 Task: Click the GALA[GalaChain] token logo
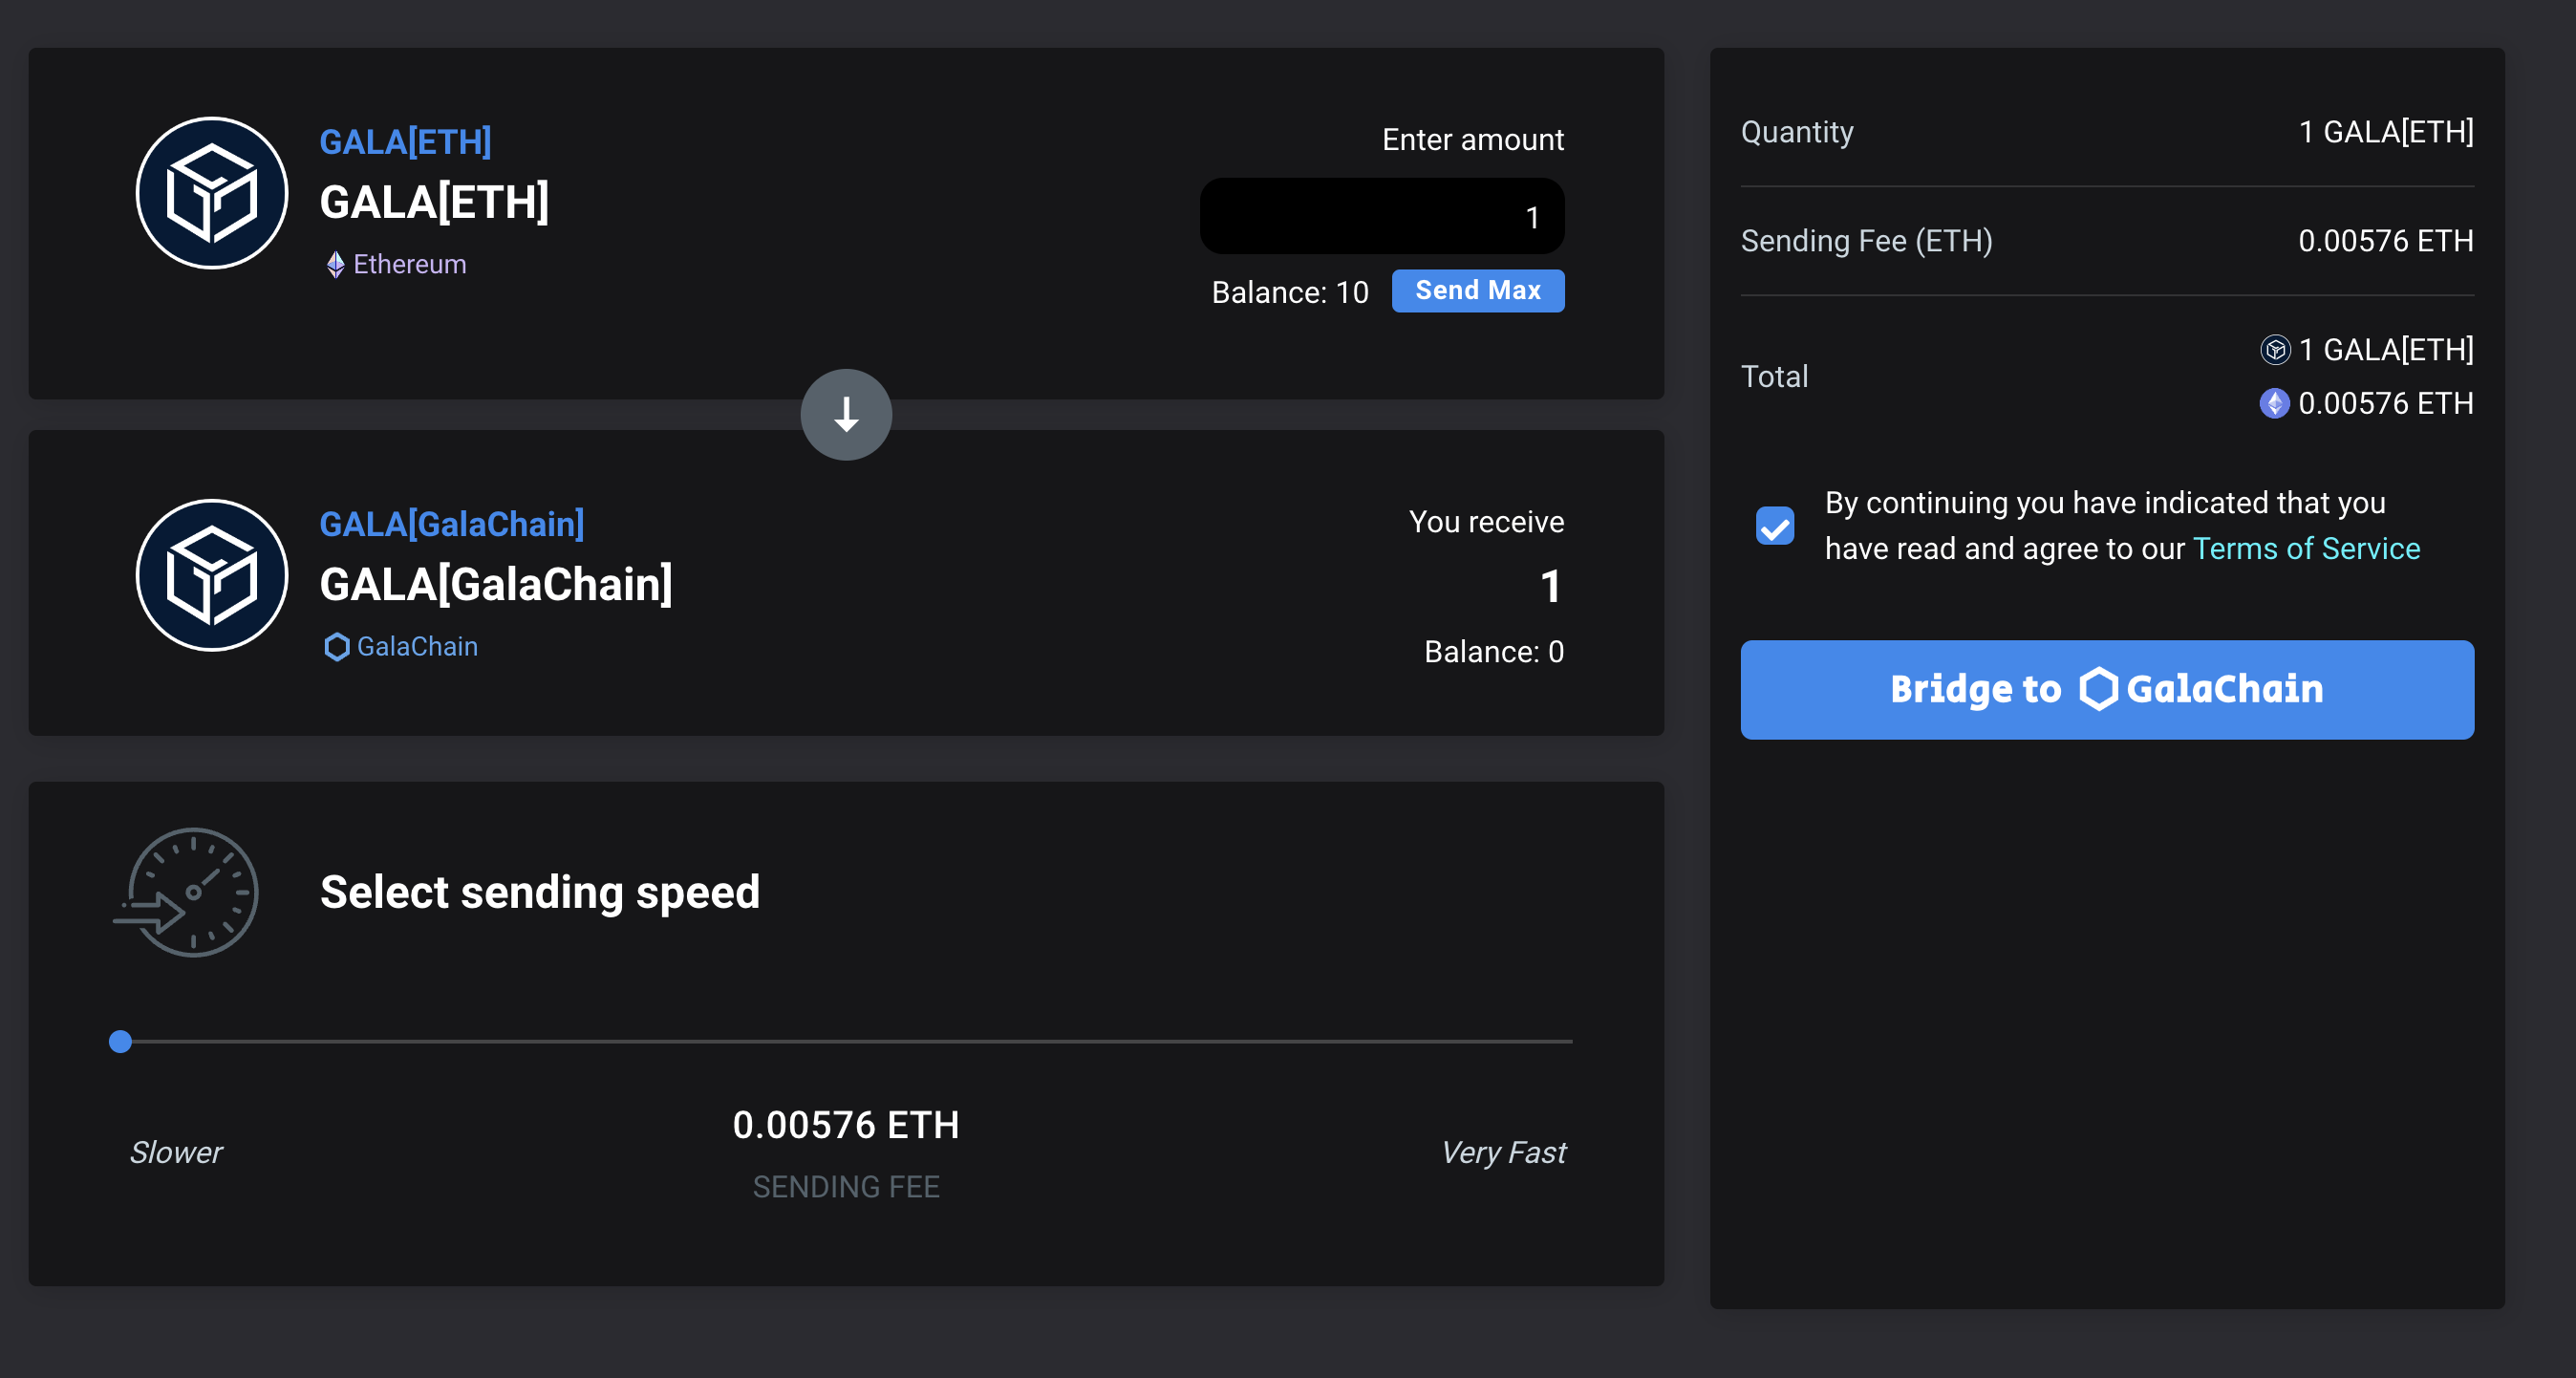point(212,576)
